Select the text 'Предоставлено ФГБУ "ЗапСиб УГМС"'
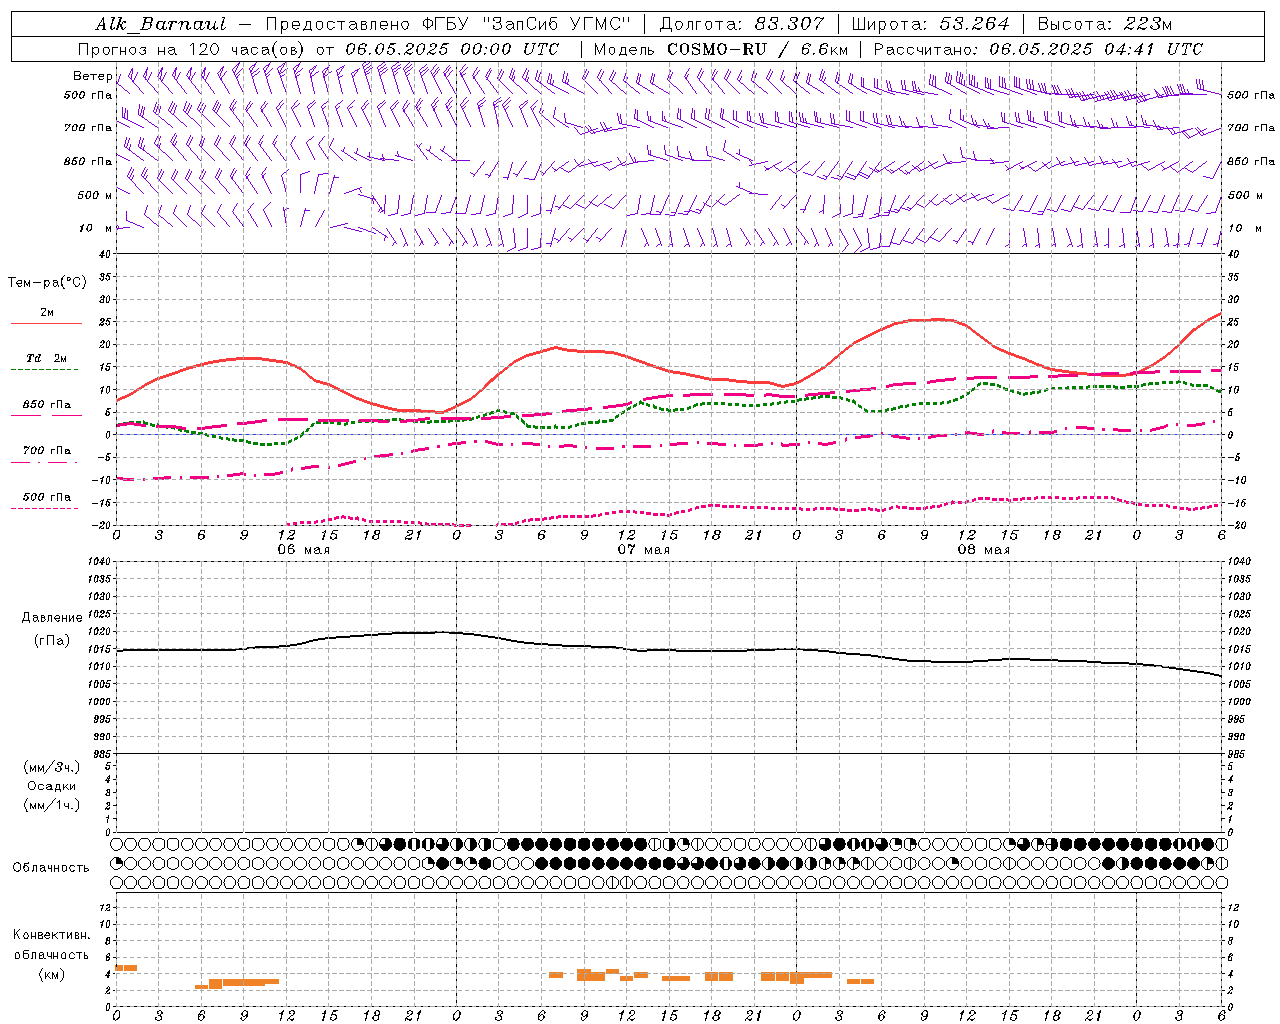Image resolution: width=1280 pixels, height=1024 pixels. pos(450,24)
